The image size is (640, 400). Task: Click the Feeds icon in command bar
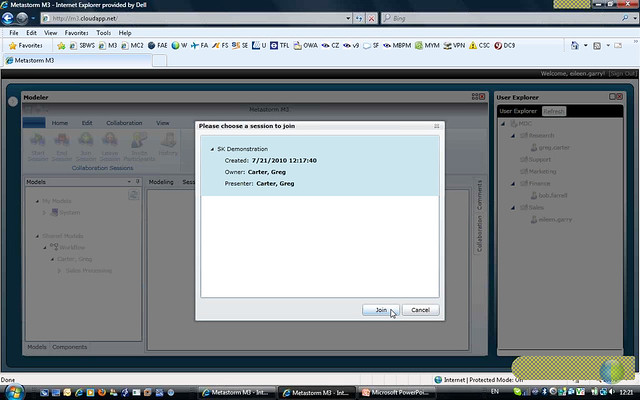(x=597, y=45)
